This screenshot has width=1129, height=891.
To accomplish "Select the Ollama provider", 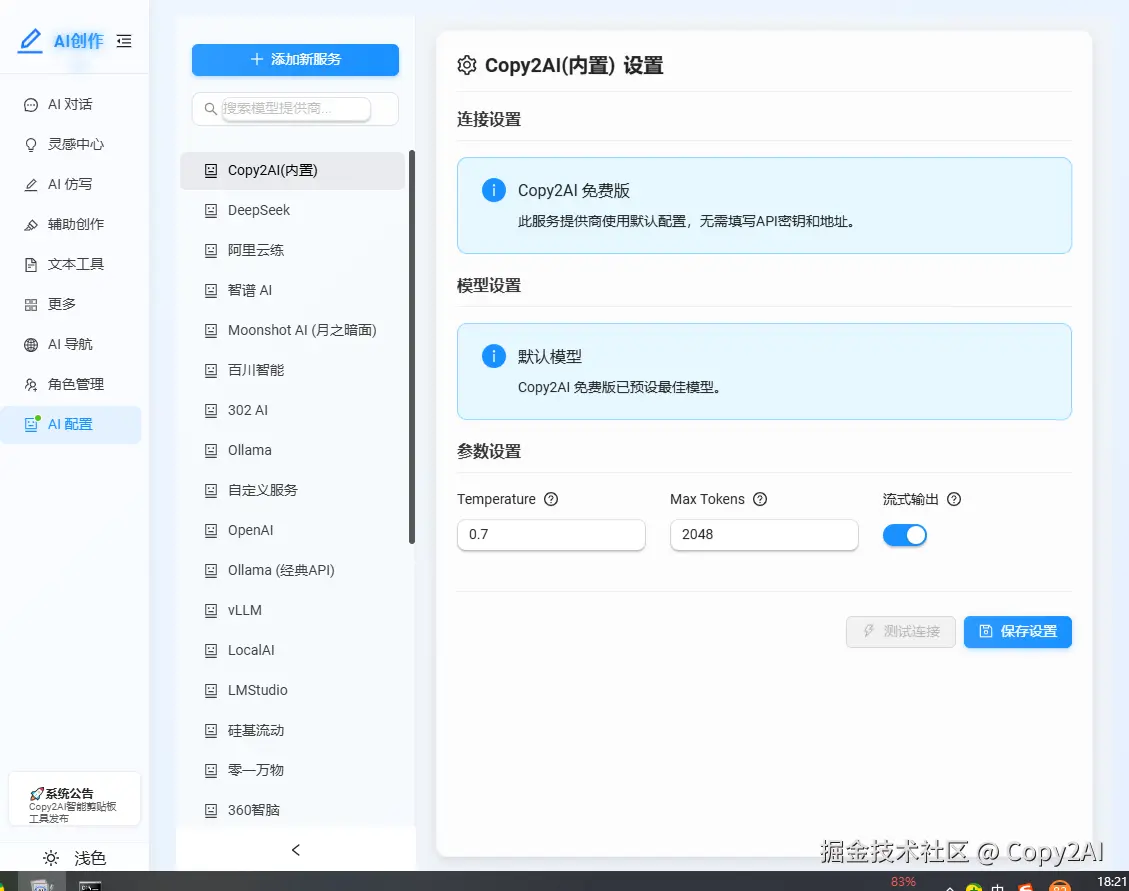I will point(292,450).
